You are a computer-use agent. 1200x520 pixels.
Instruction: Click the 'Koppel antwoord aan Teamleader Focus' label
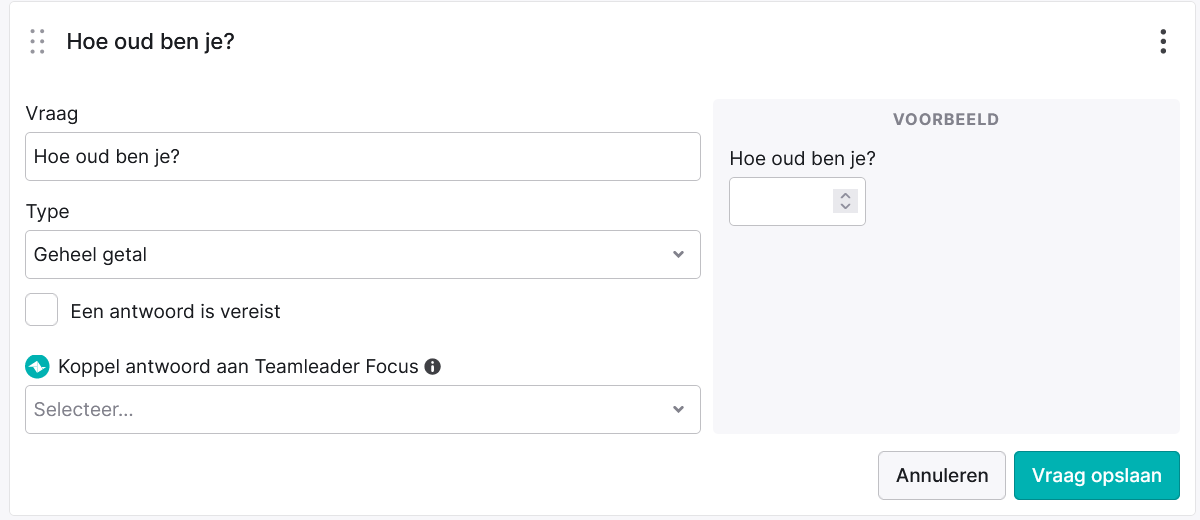click(239, 366)
